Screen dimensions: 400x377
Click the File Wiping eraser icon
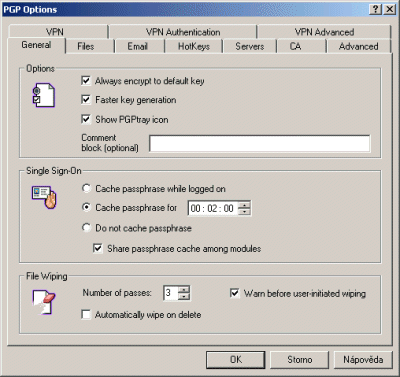coord(44,302)
